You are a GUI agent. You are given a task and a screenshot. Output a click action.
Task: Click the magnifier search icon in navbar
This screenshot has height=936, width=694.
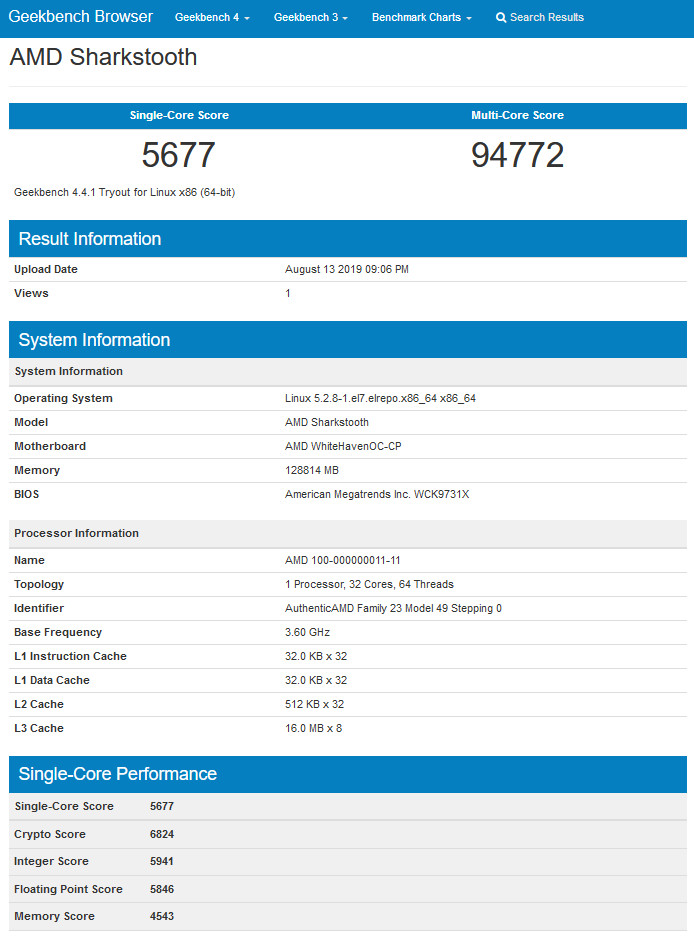point(501,17)
